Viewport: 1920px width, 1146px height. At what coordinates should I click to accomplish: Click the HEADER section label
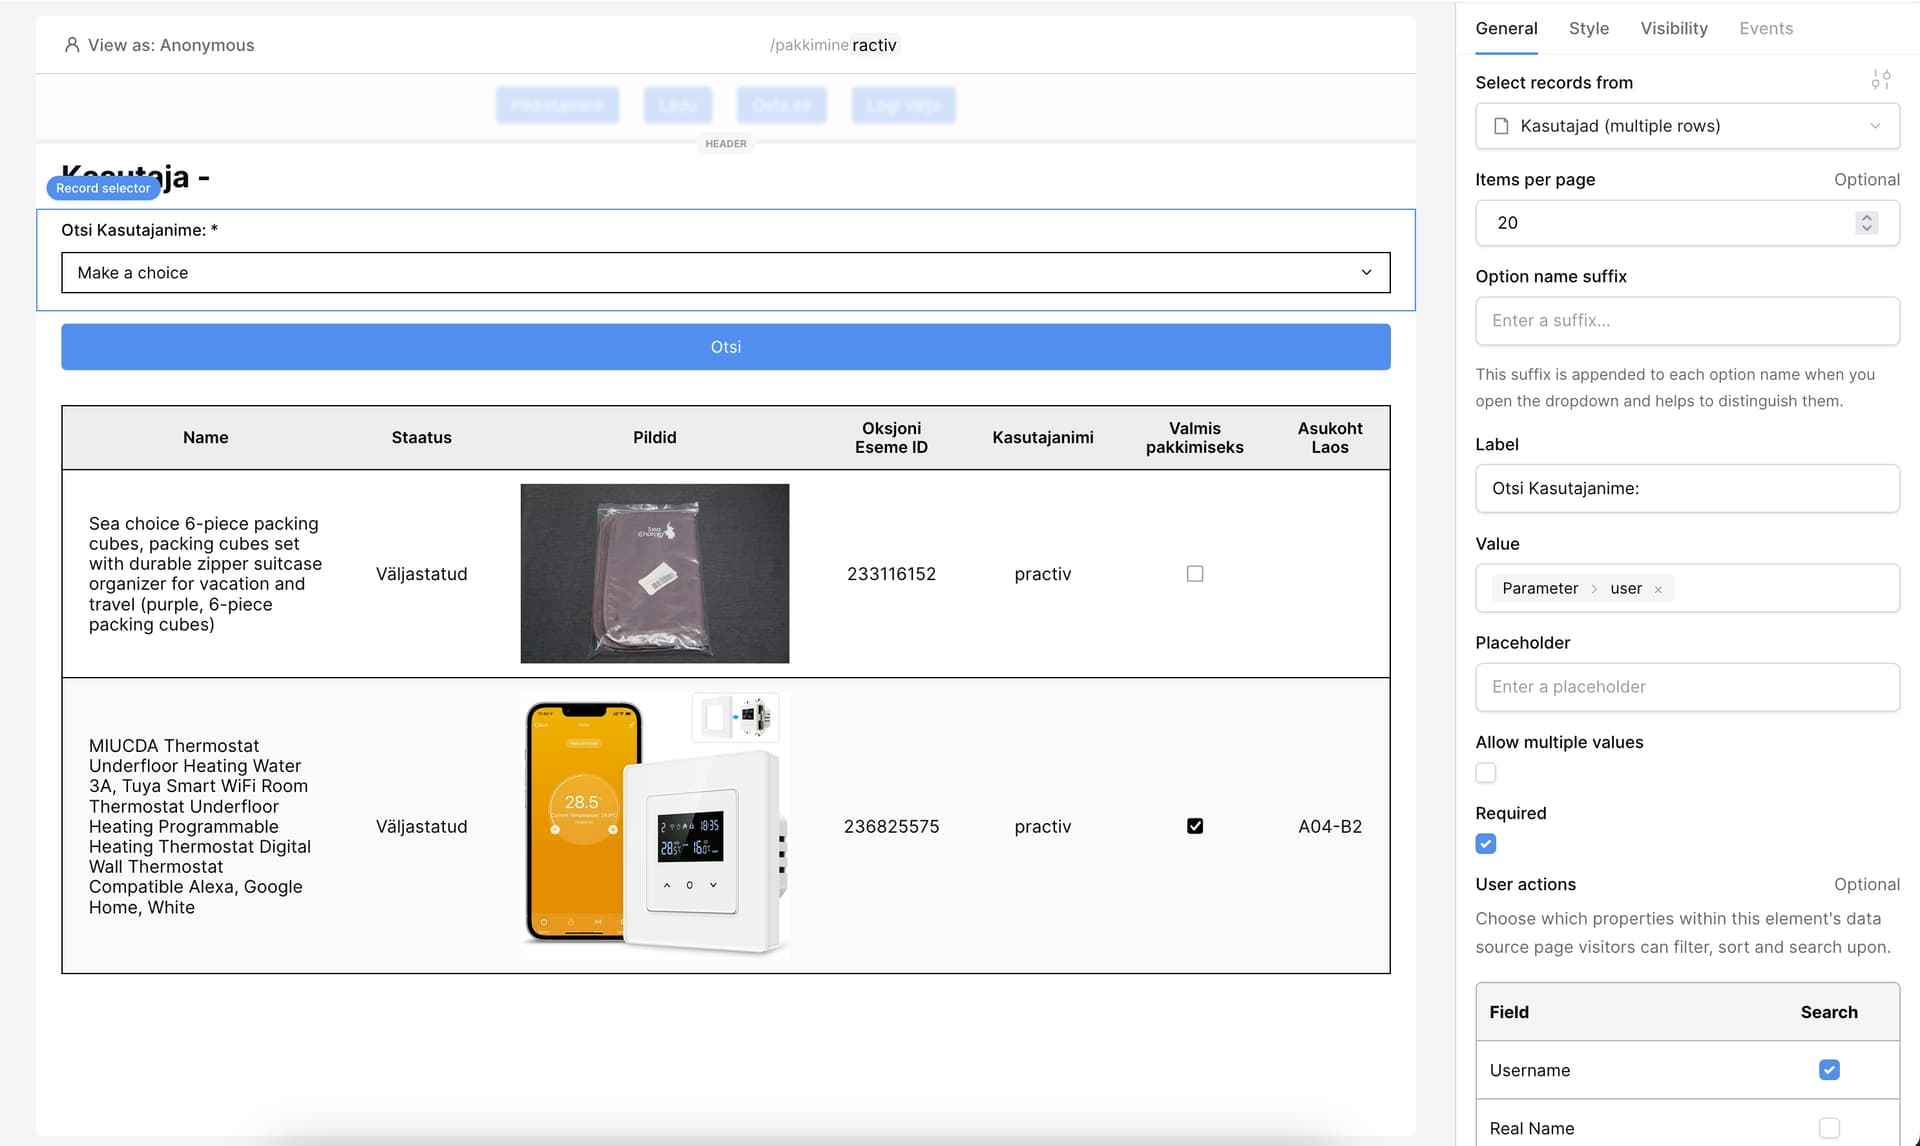tap(725, 144)
